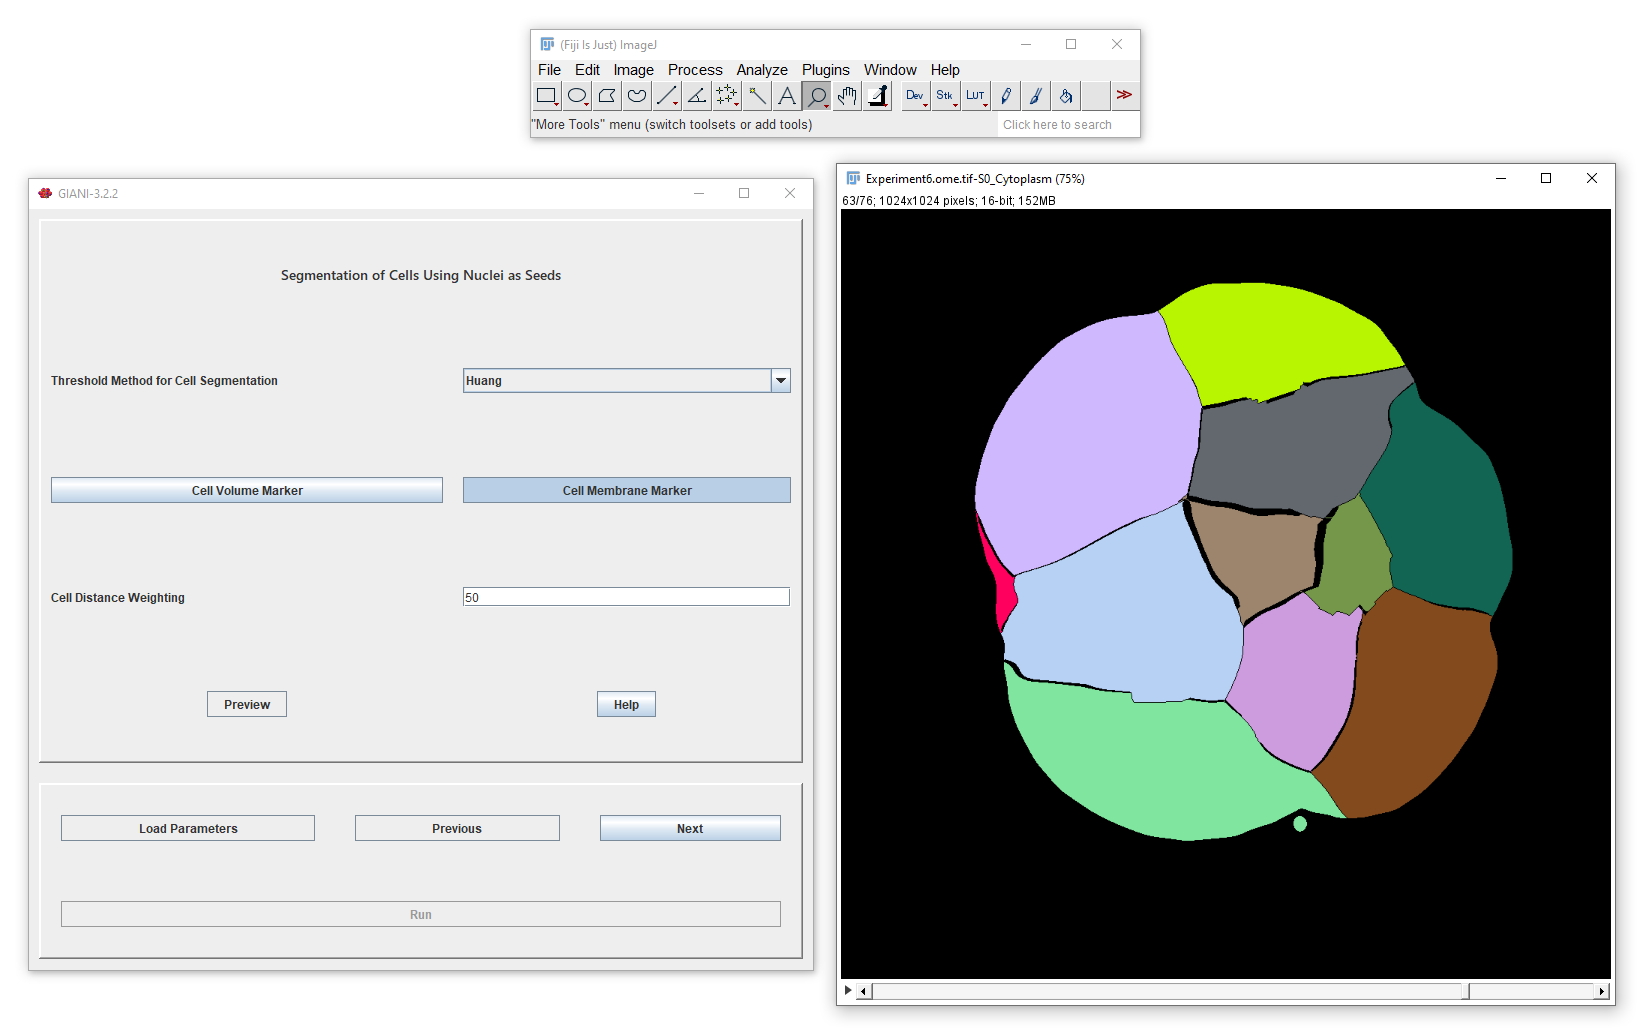Screen dimensions: 1638x1031
Task: Select the Polygon selection tool
Action: 607,96
